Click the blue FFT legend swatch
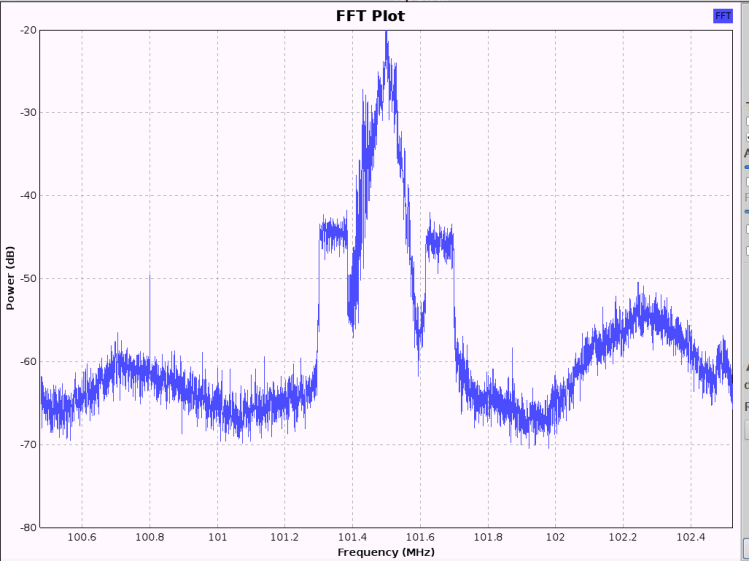The width and height of the screenshot is (749, 561). pyautogui.click(x=723, y=16)
